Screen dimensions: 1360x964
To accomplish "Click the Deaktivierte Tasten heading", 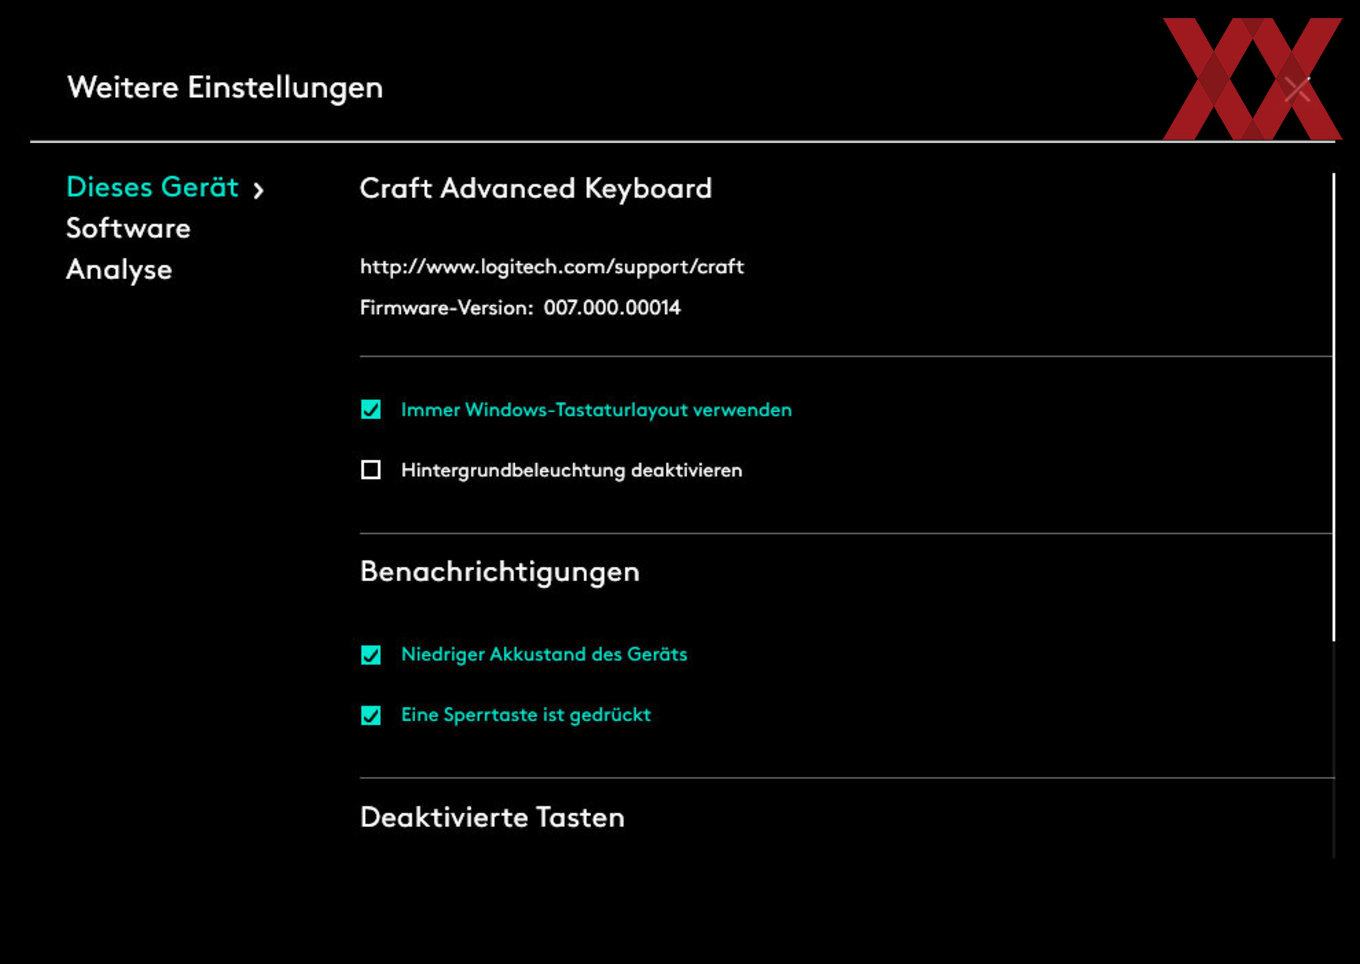I will [492, 817].
